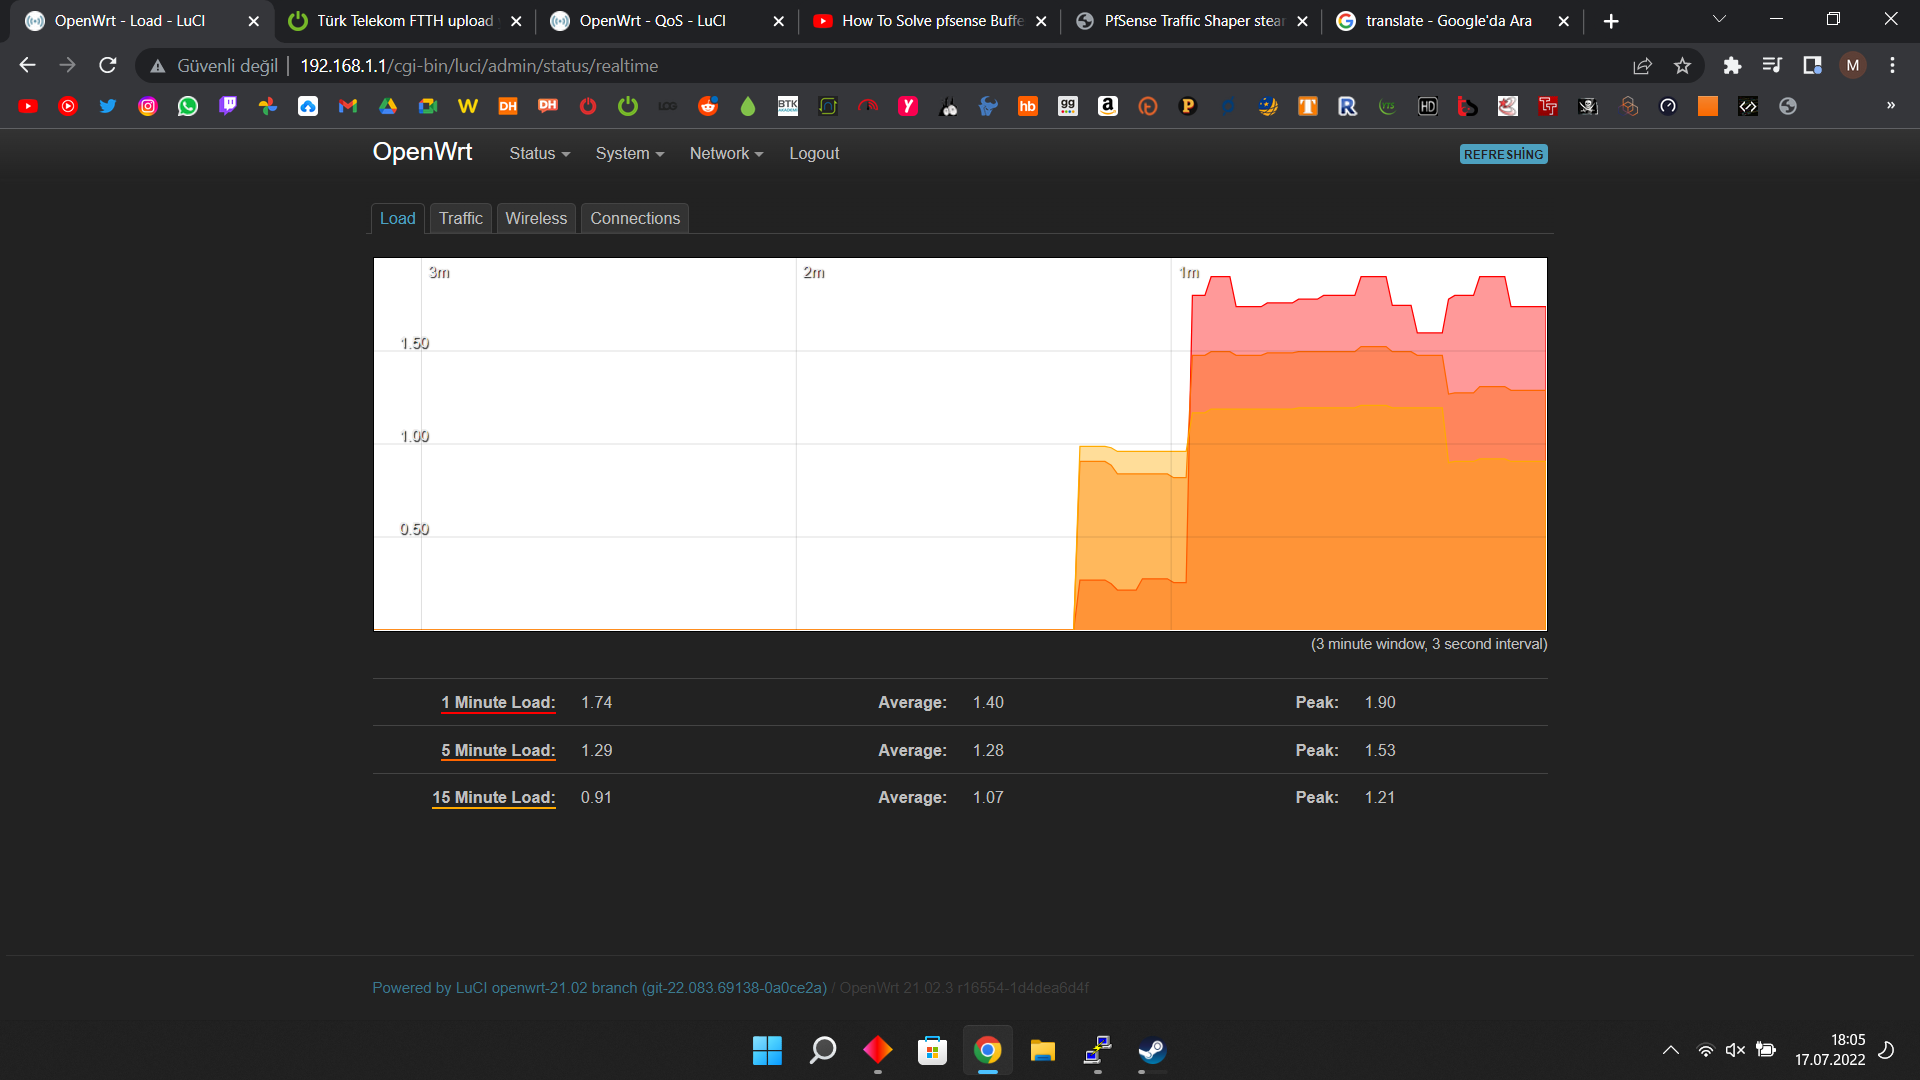
Task: Bookmark this page with star icon
Action: tap(1682, 66)
